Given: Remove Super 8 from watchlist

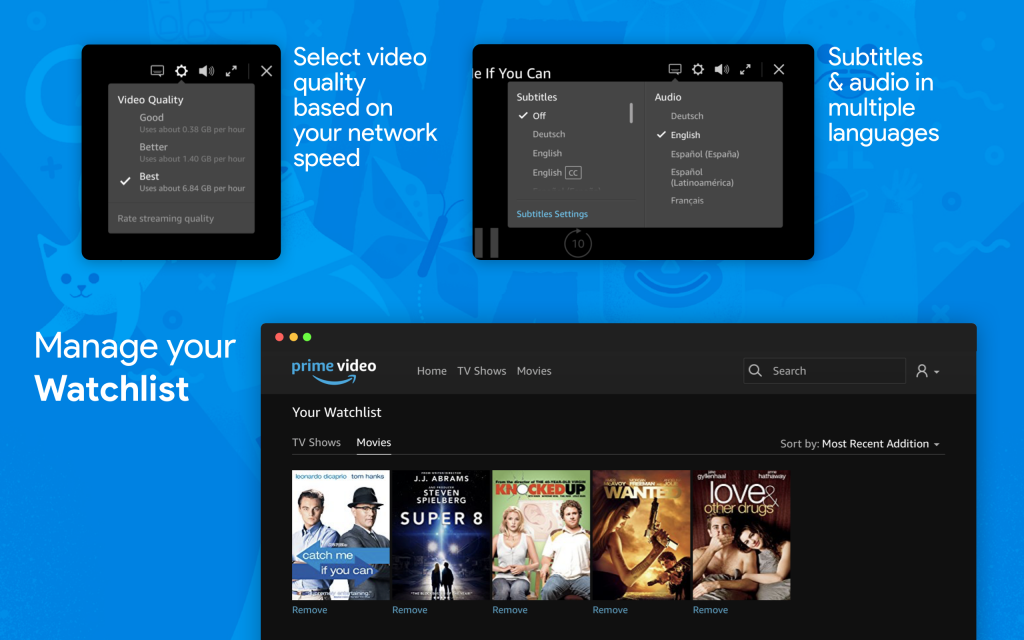Looking at the screenshot, I should click(409, 610).
